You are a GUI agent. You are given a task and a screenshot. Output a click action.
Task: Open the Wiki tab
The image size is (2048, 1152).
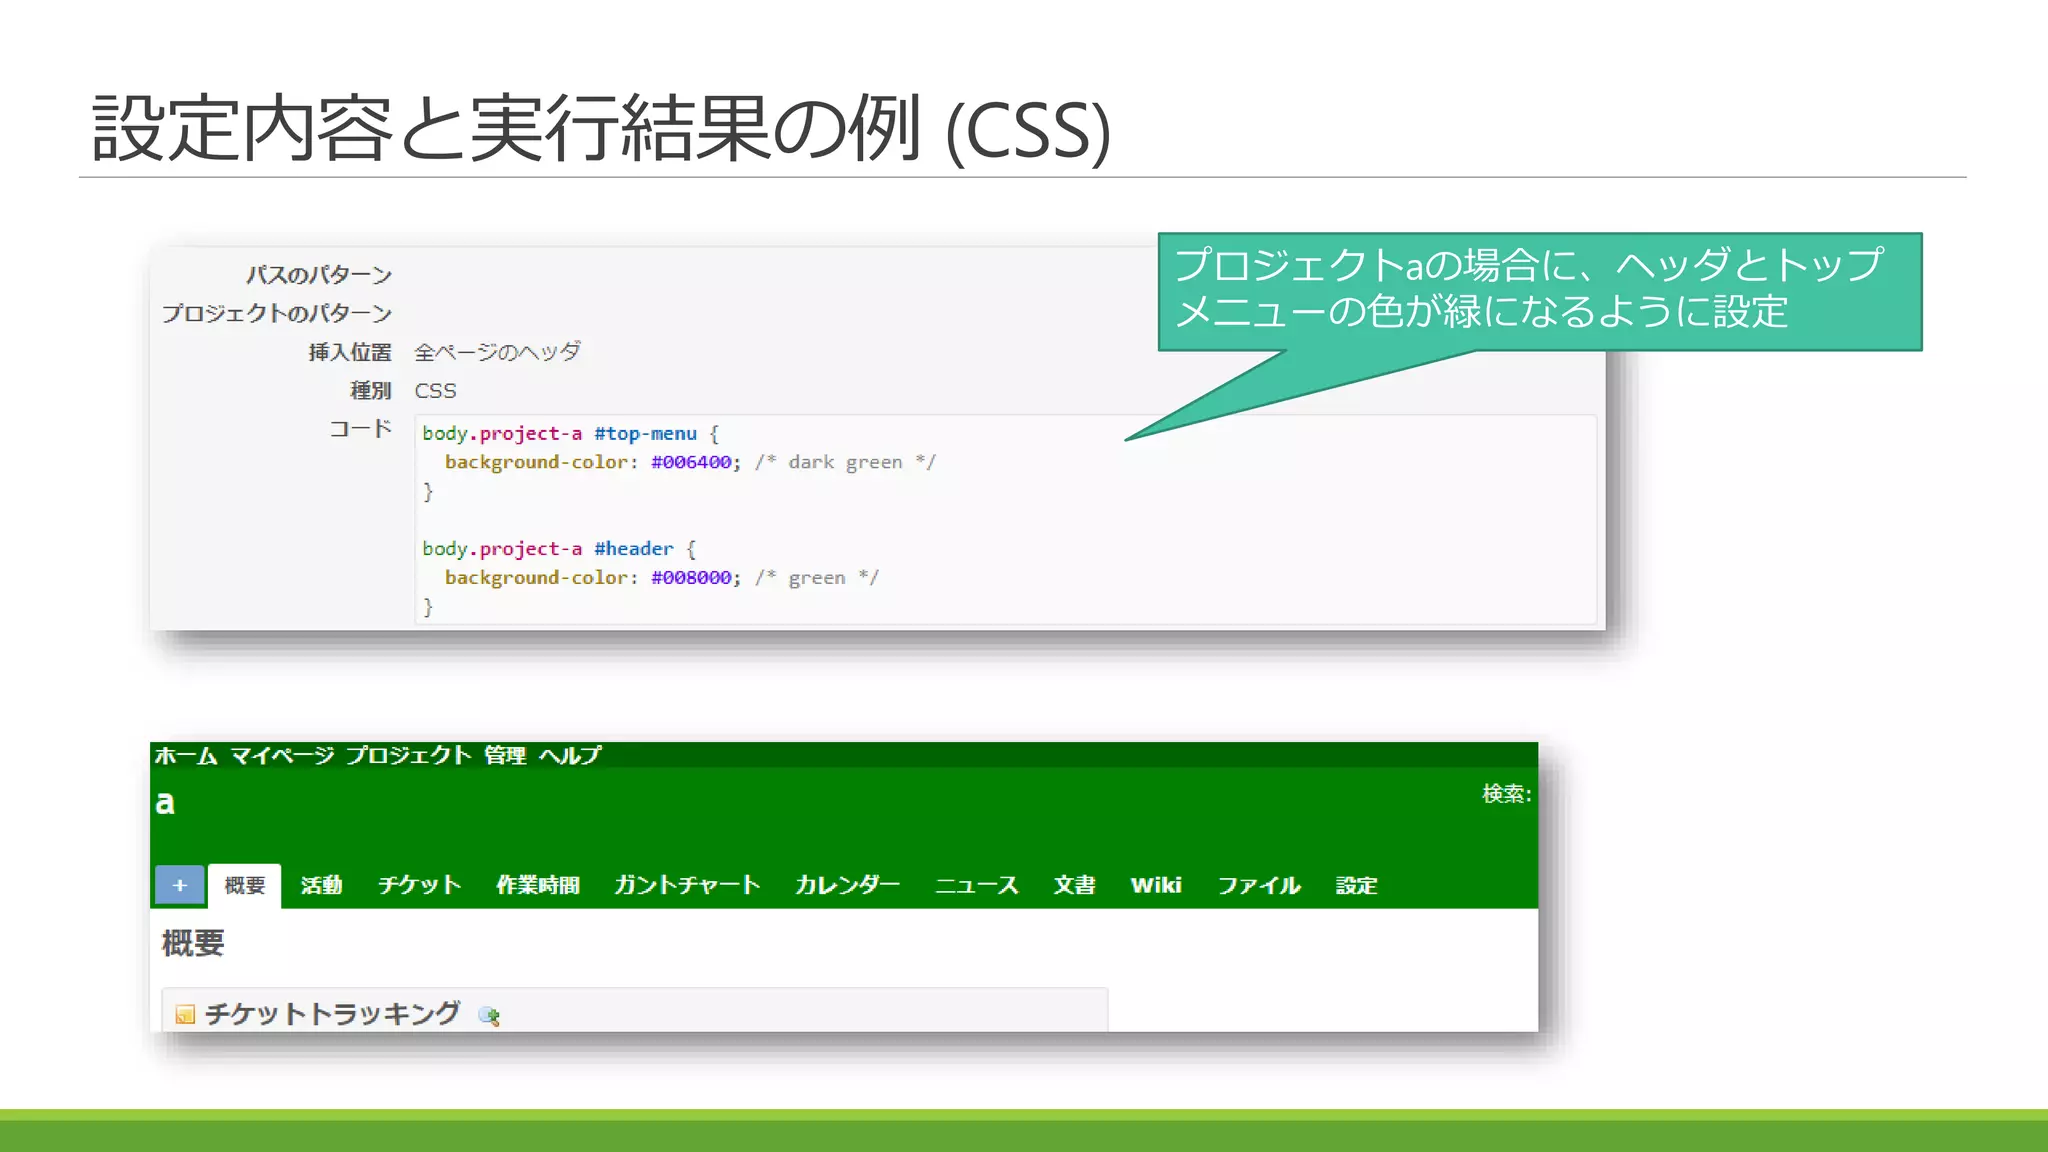(1156, 886)
